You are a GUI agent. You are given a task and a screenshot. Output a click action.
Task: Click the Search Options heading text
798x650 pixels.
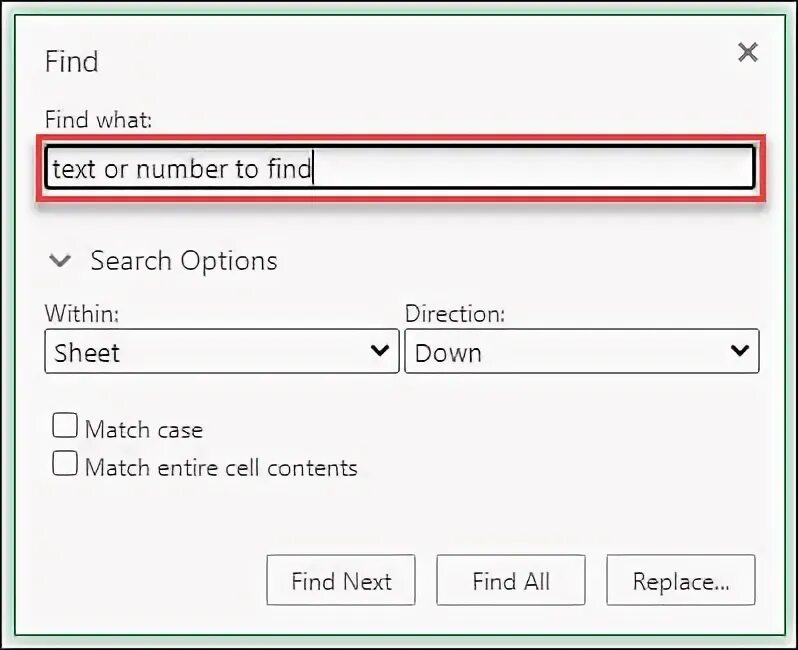pos(184,262)
